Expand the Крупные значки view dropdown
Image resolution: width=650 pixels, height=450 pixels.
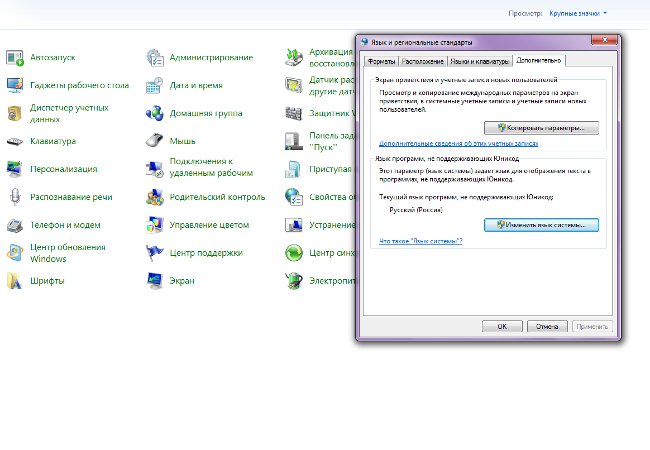tap(578, 13)
